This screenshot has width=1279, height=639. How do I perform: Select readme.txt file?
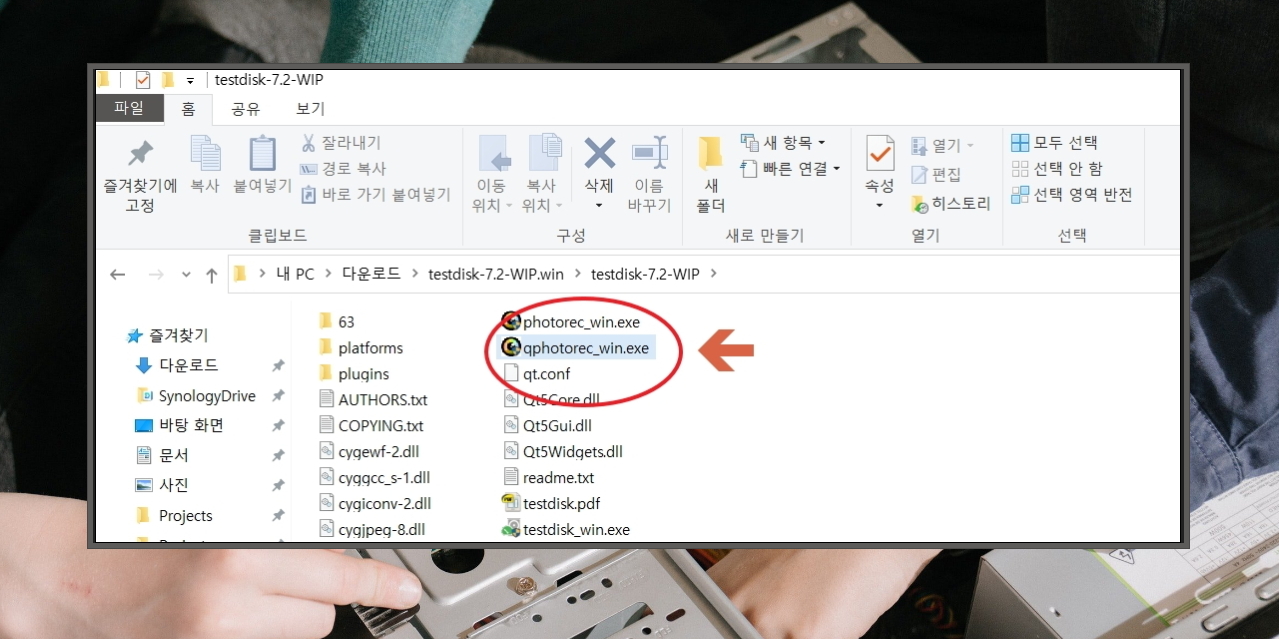click(x=548, y=478)
